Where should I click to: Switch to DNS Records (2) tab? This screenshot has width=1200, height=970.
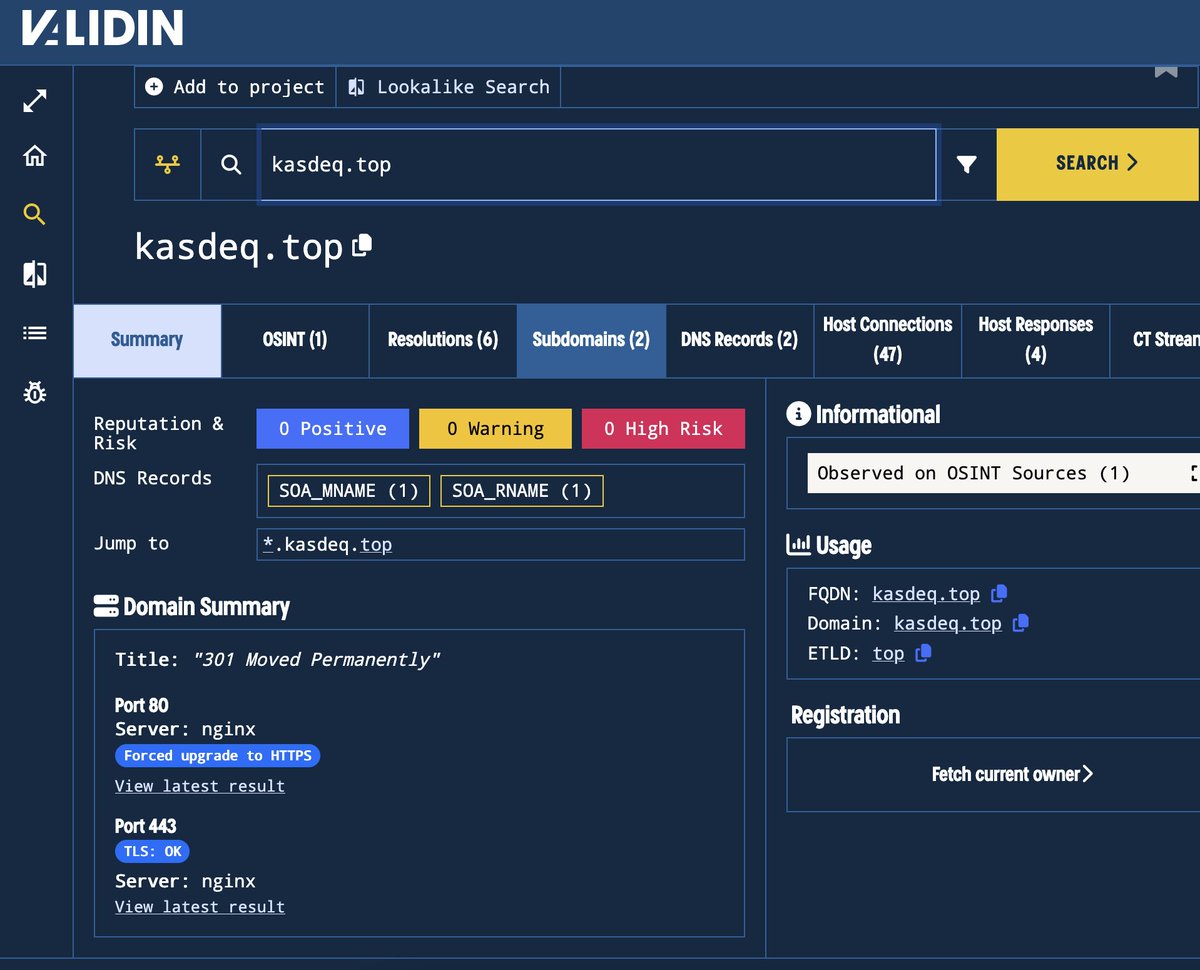[x=739, y=340]
